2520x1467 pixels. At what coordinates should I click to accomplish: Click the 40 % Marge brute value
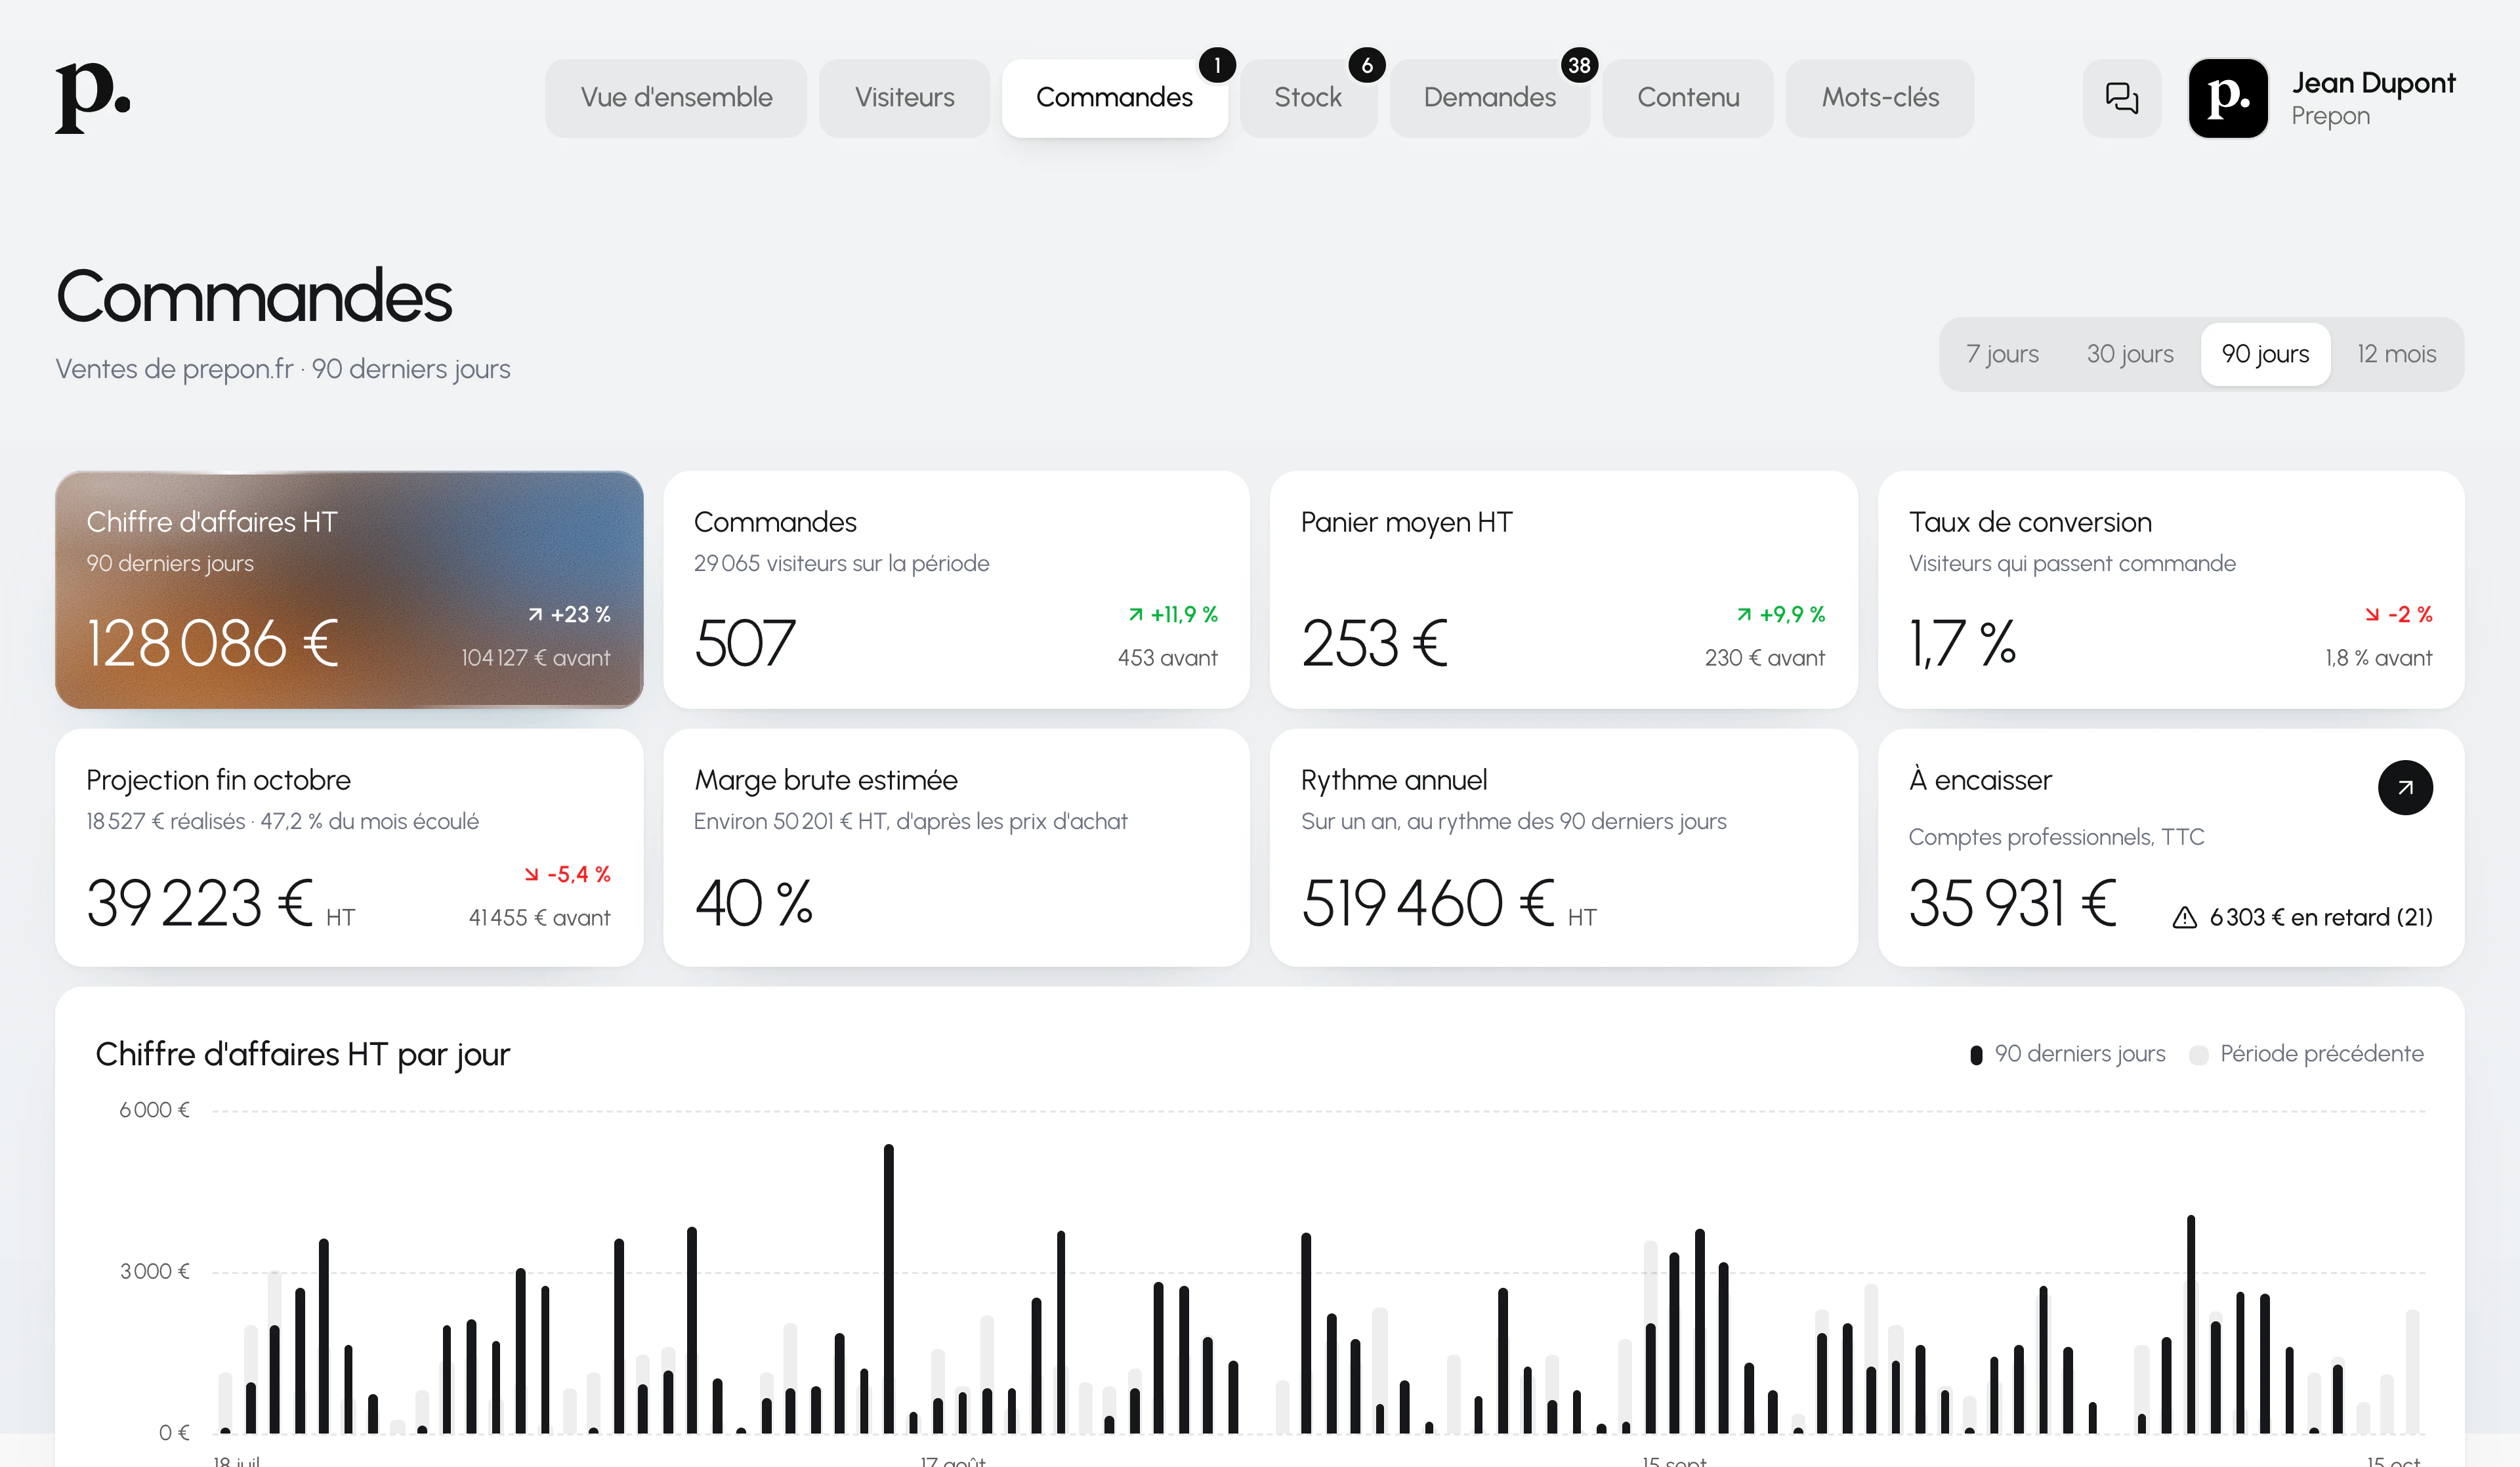coord(753,903)
